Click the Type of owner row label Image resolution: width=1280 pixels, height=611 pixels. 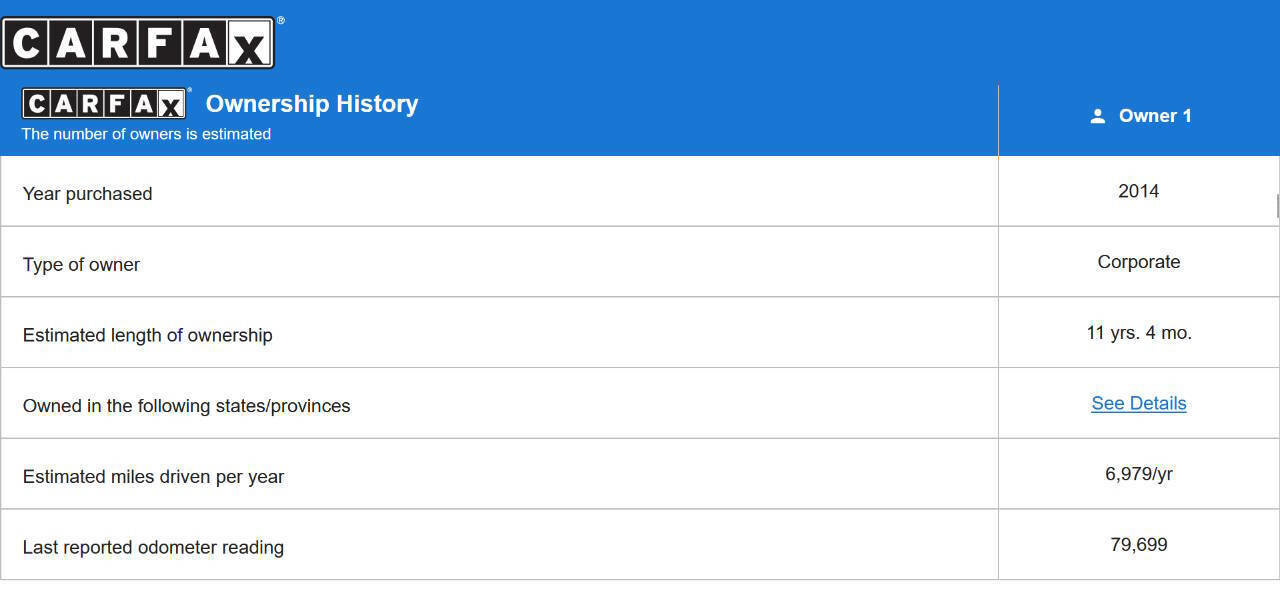coord(81,265)
